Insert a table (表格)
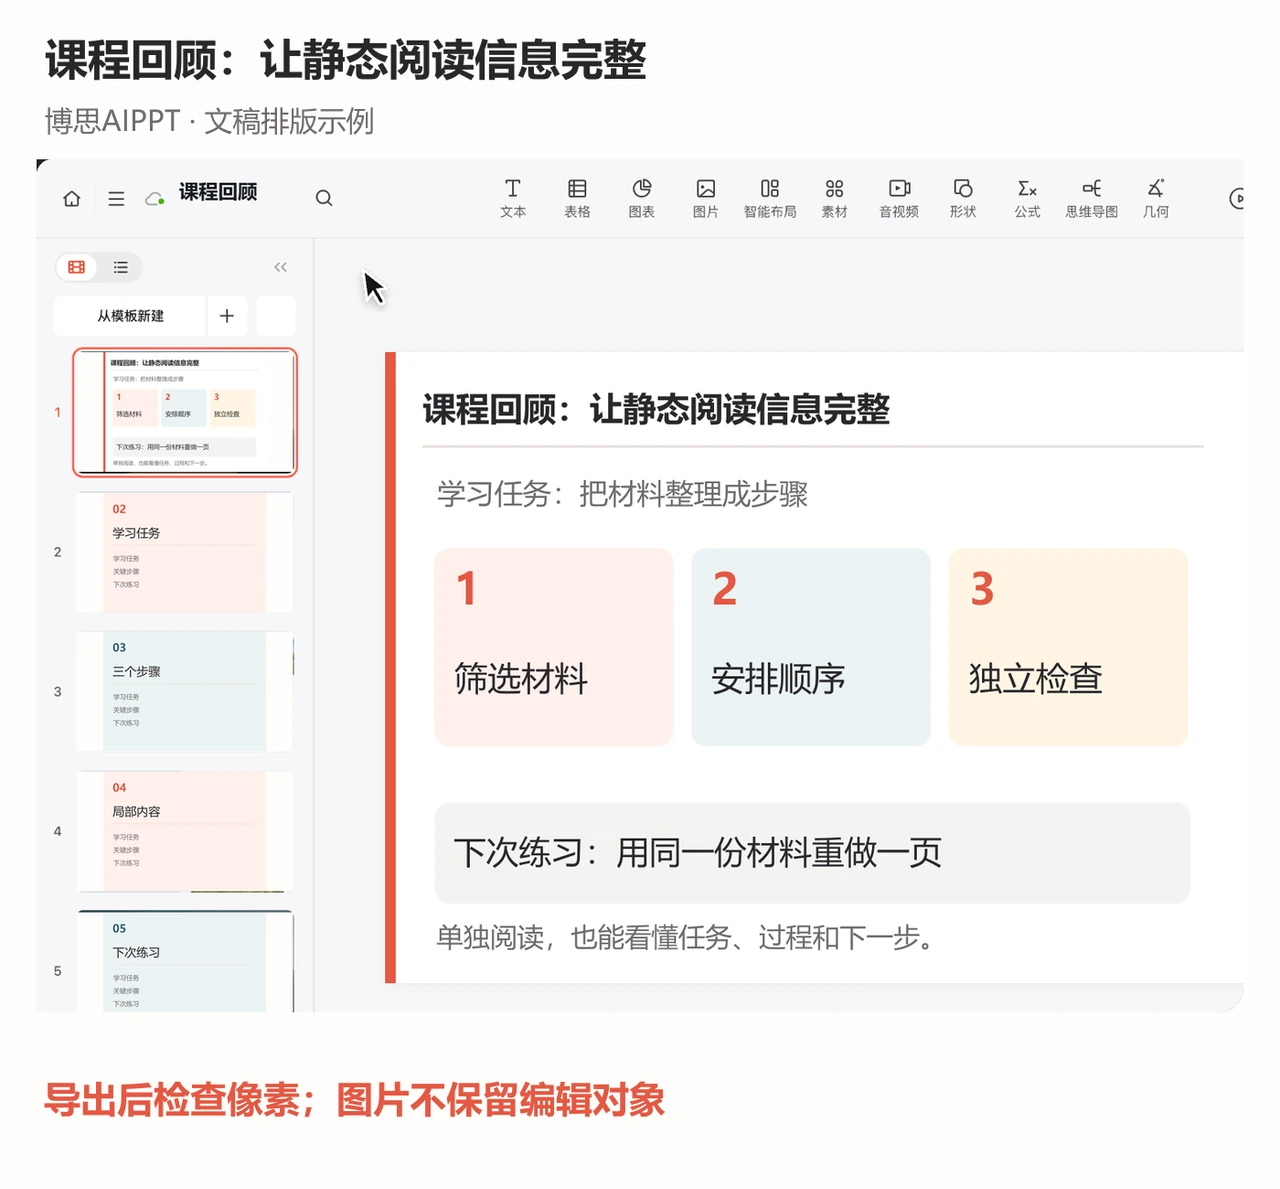 pyautogui.click(x=577, y=198)
